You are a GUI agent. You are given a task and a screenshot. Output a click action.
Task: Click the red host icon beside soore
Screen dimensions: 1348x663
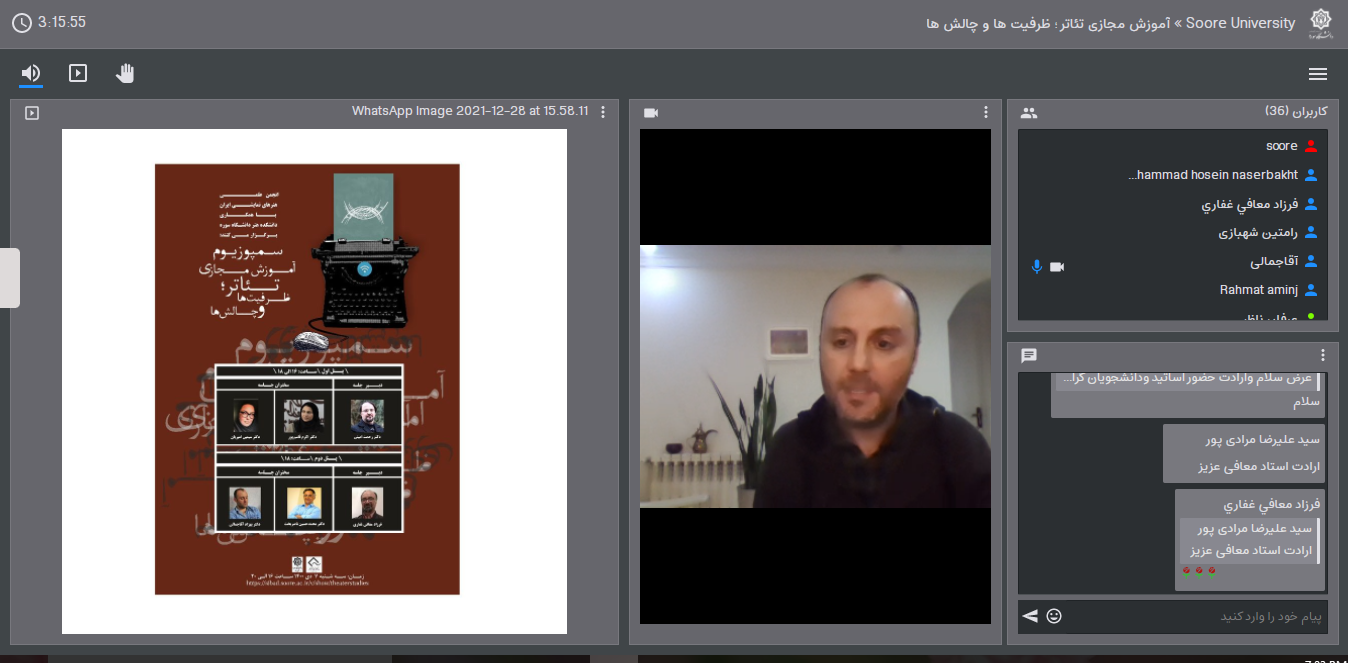click(1311, 146)
